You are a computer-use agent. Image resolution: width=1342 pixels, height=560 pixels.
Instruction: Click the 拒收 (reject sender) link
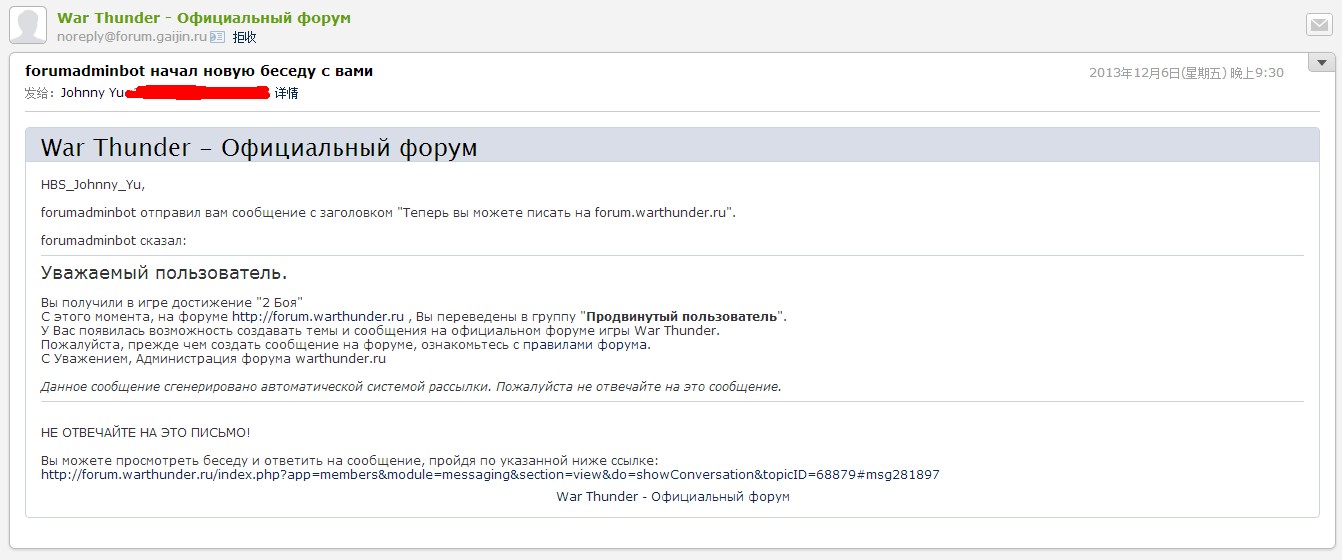244,36
